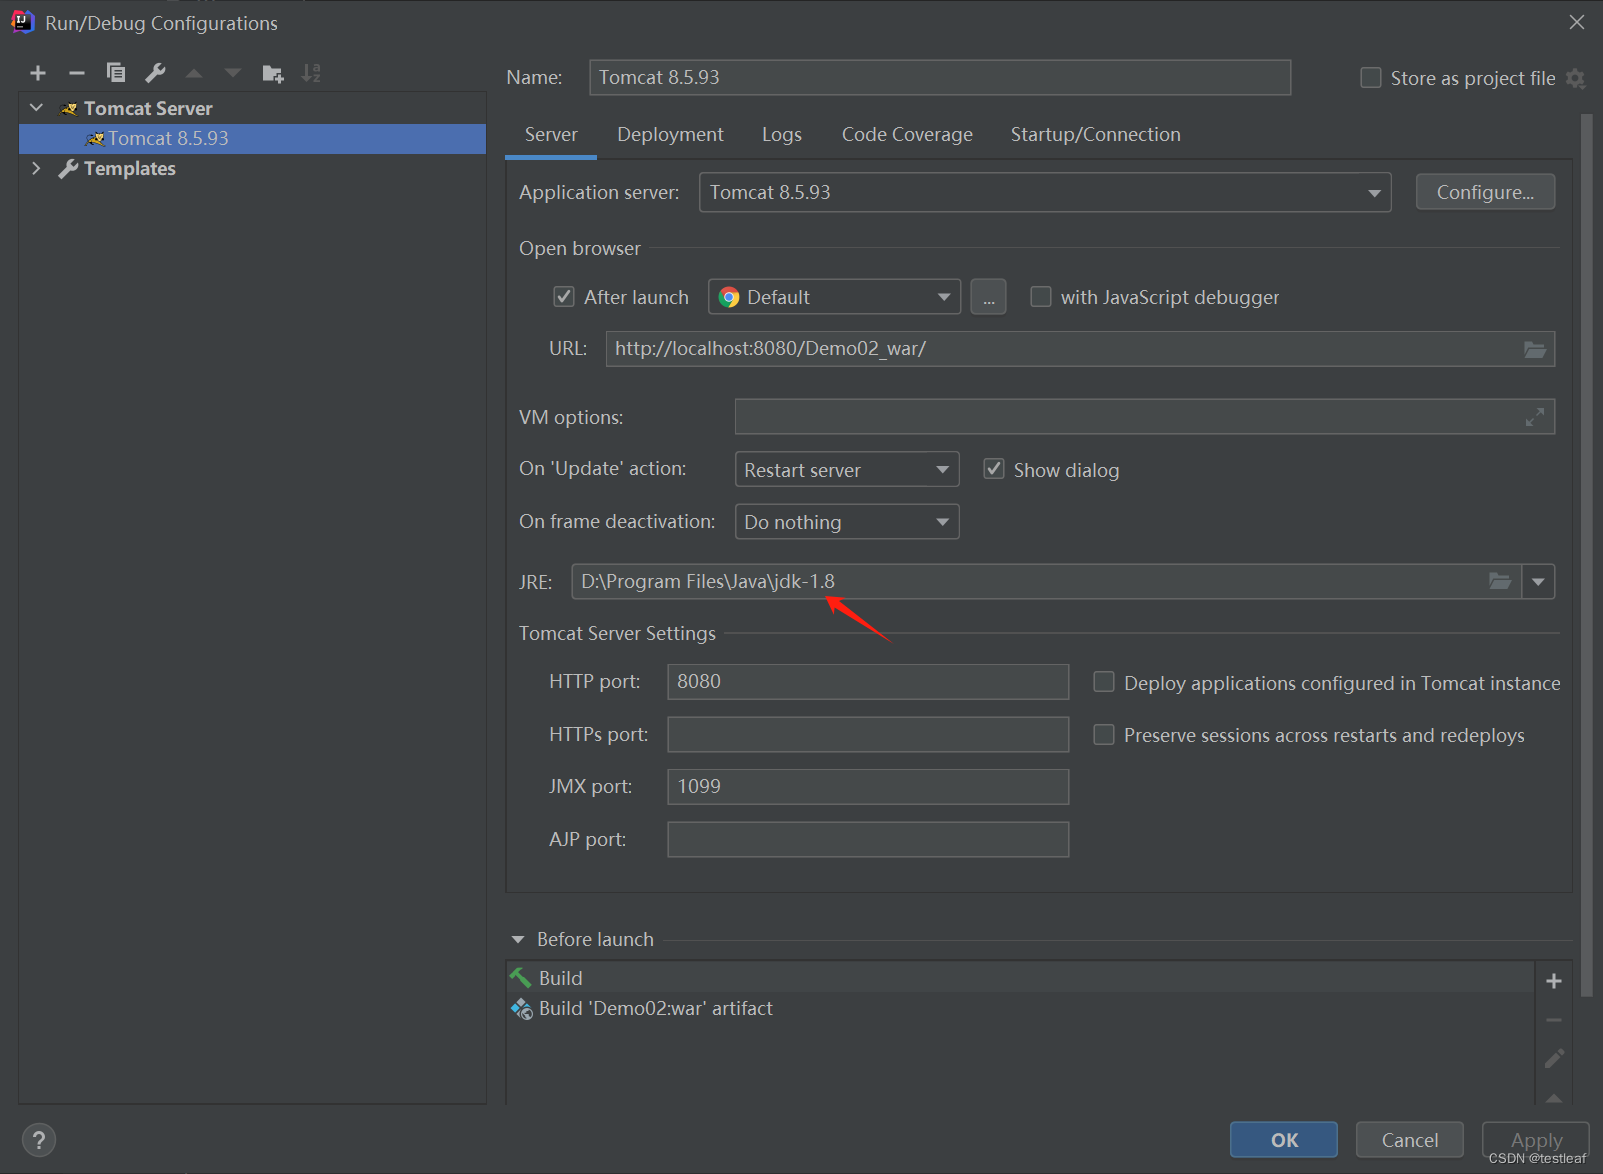
Task: Enable Deploy applications configured in Tomcat instance
Action: (1104, 682)
